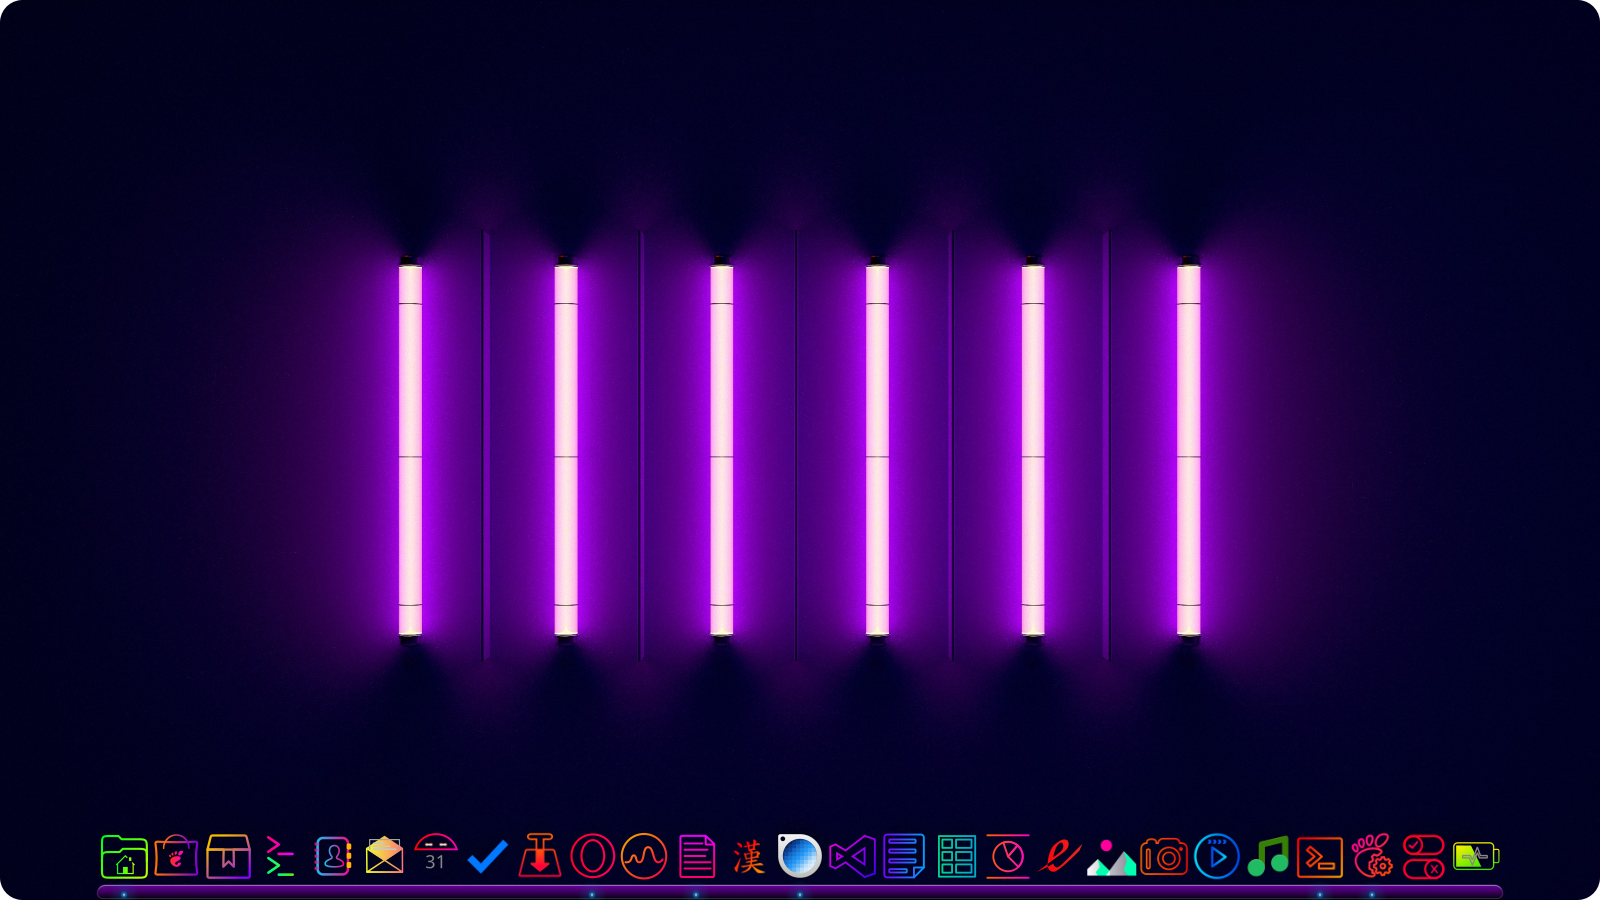The image size is (1600, 900).
Task: Launch the Opera browser icon
Action: (592, 857)
